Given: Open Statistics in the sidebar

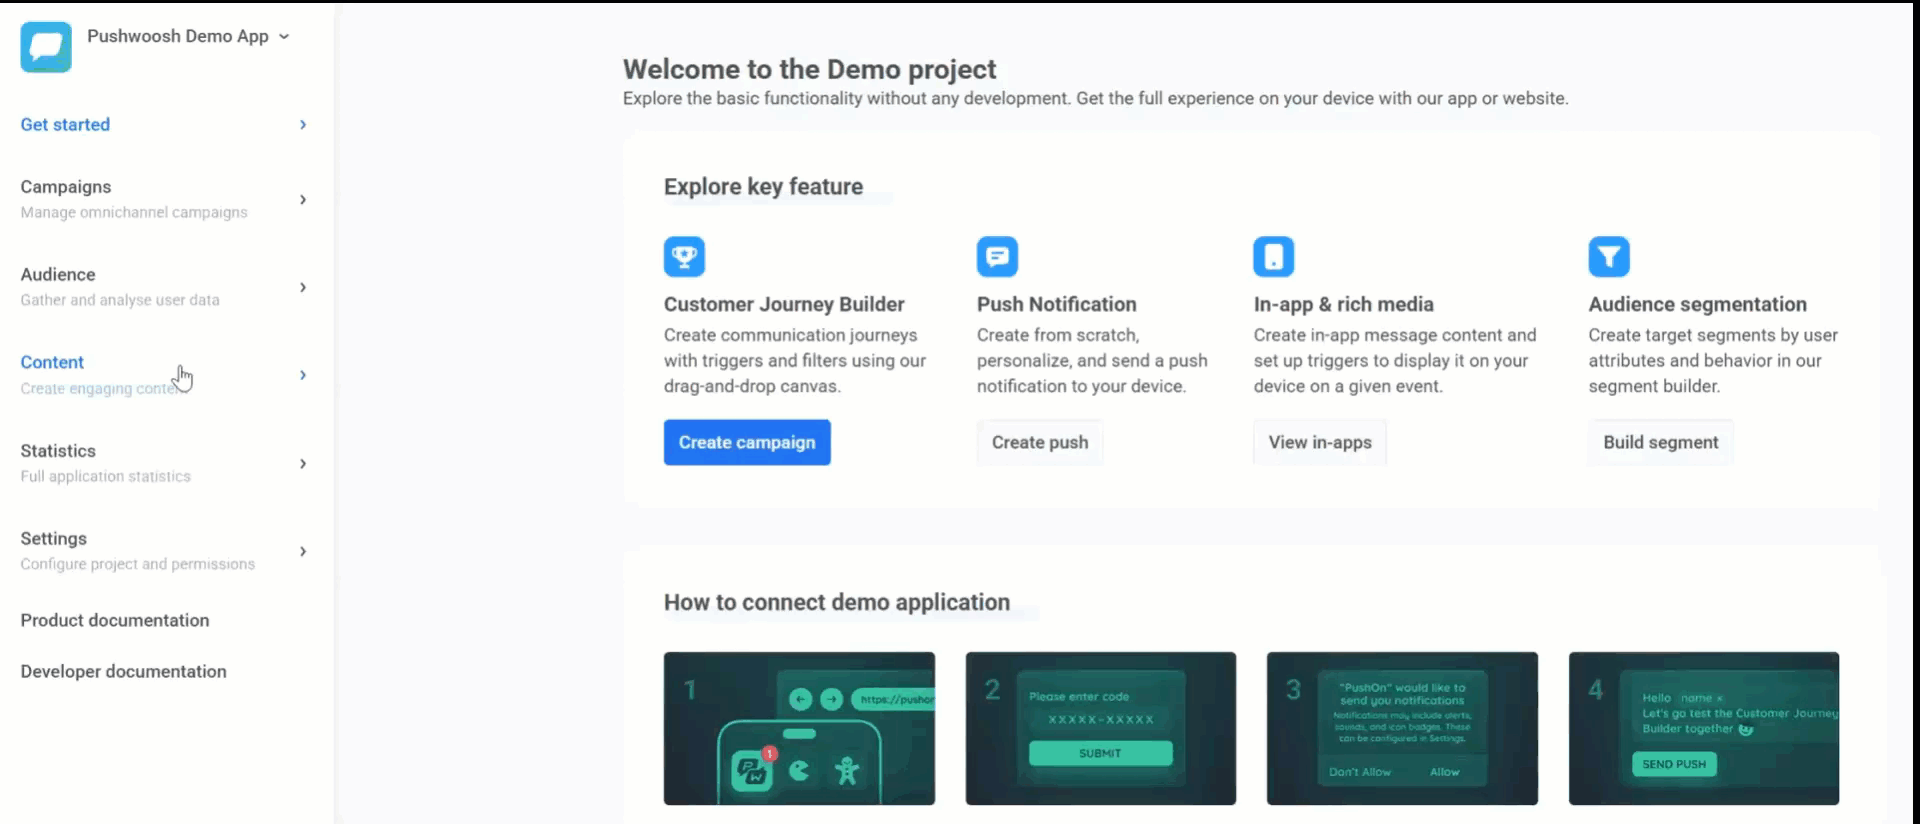Looking at the screenshot, I should click(58, 451).
